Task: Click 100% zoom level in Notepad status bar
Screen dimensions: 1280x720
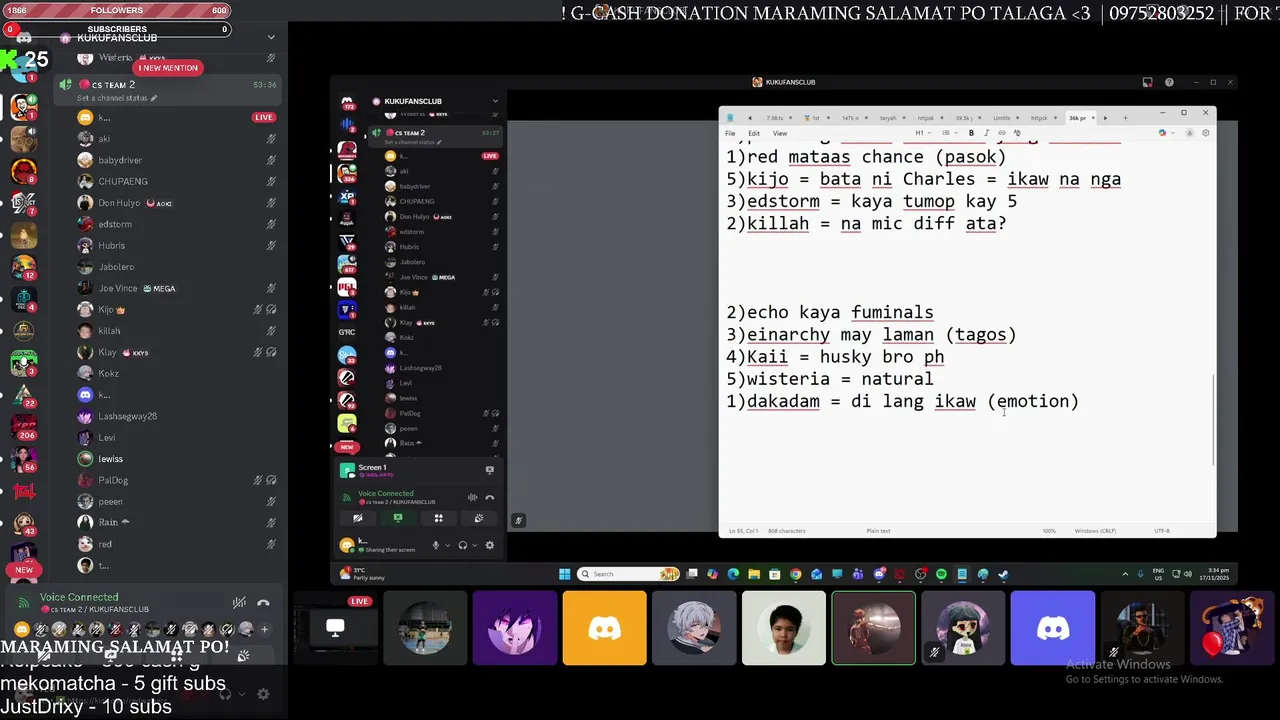Action: coord(1049,531)
